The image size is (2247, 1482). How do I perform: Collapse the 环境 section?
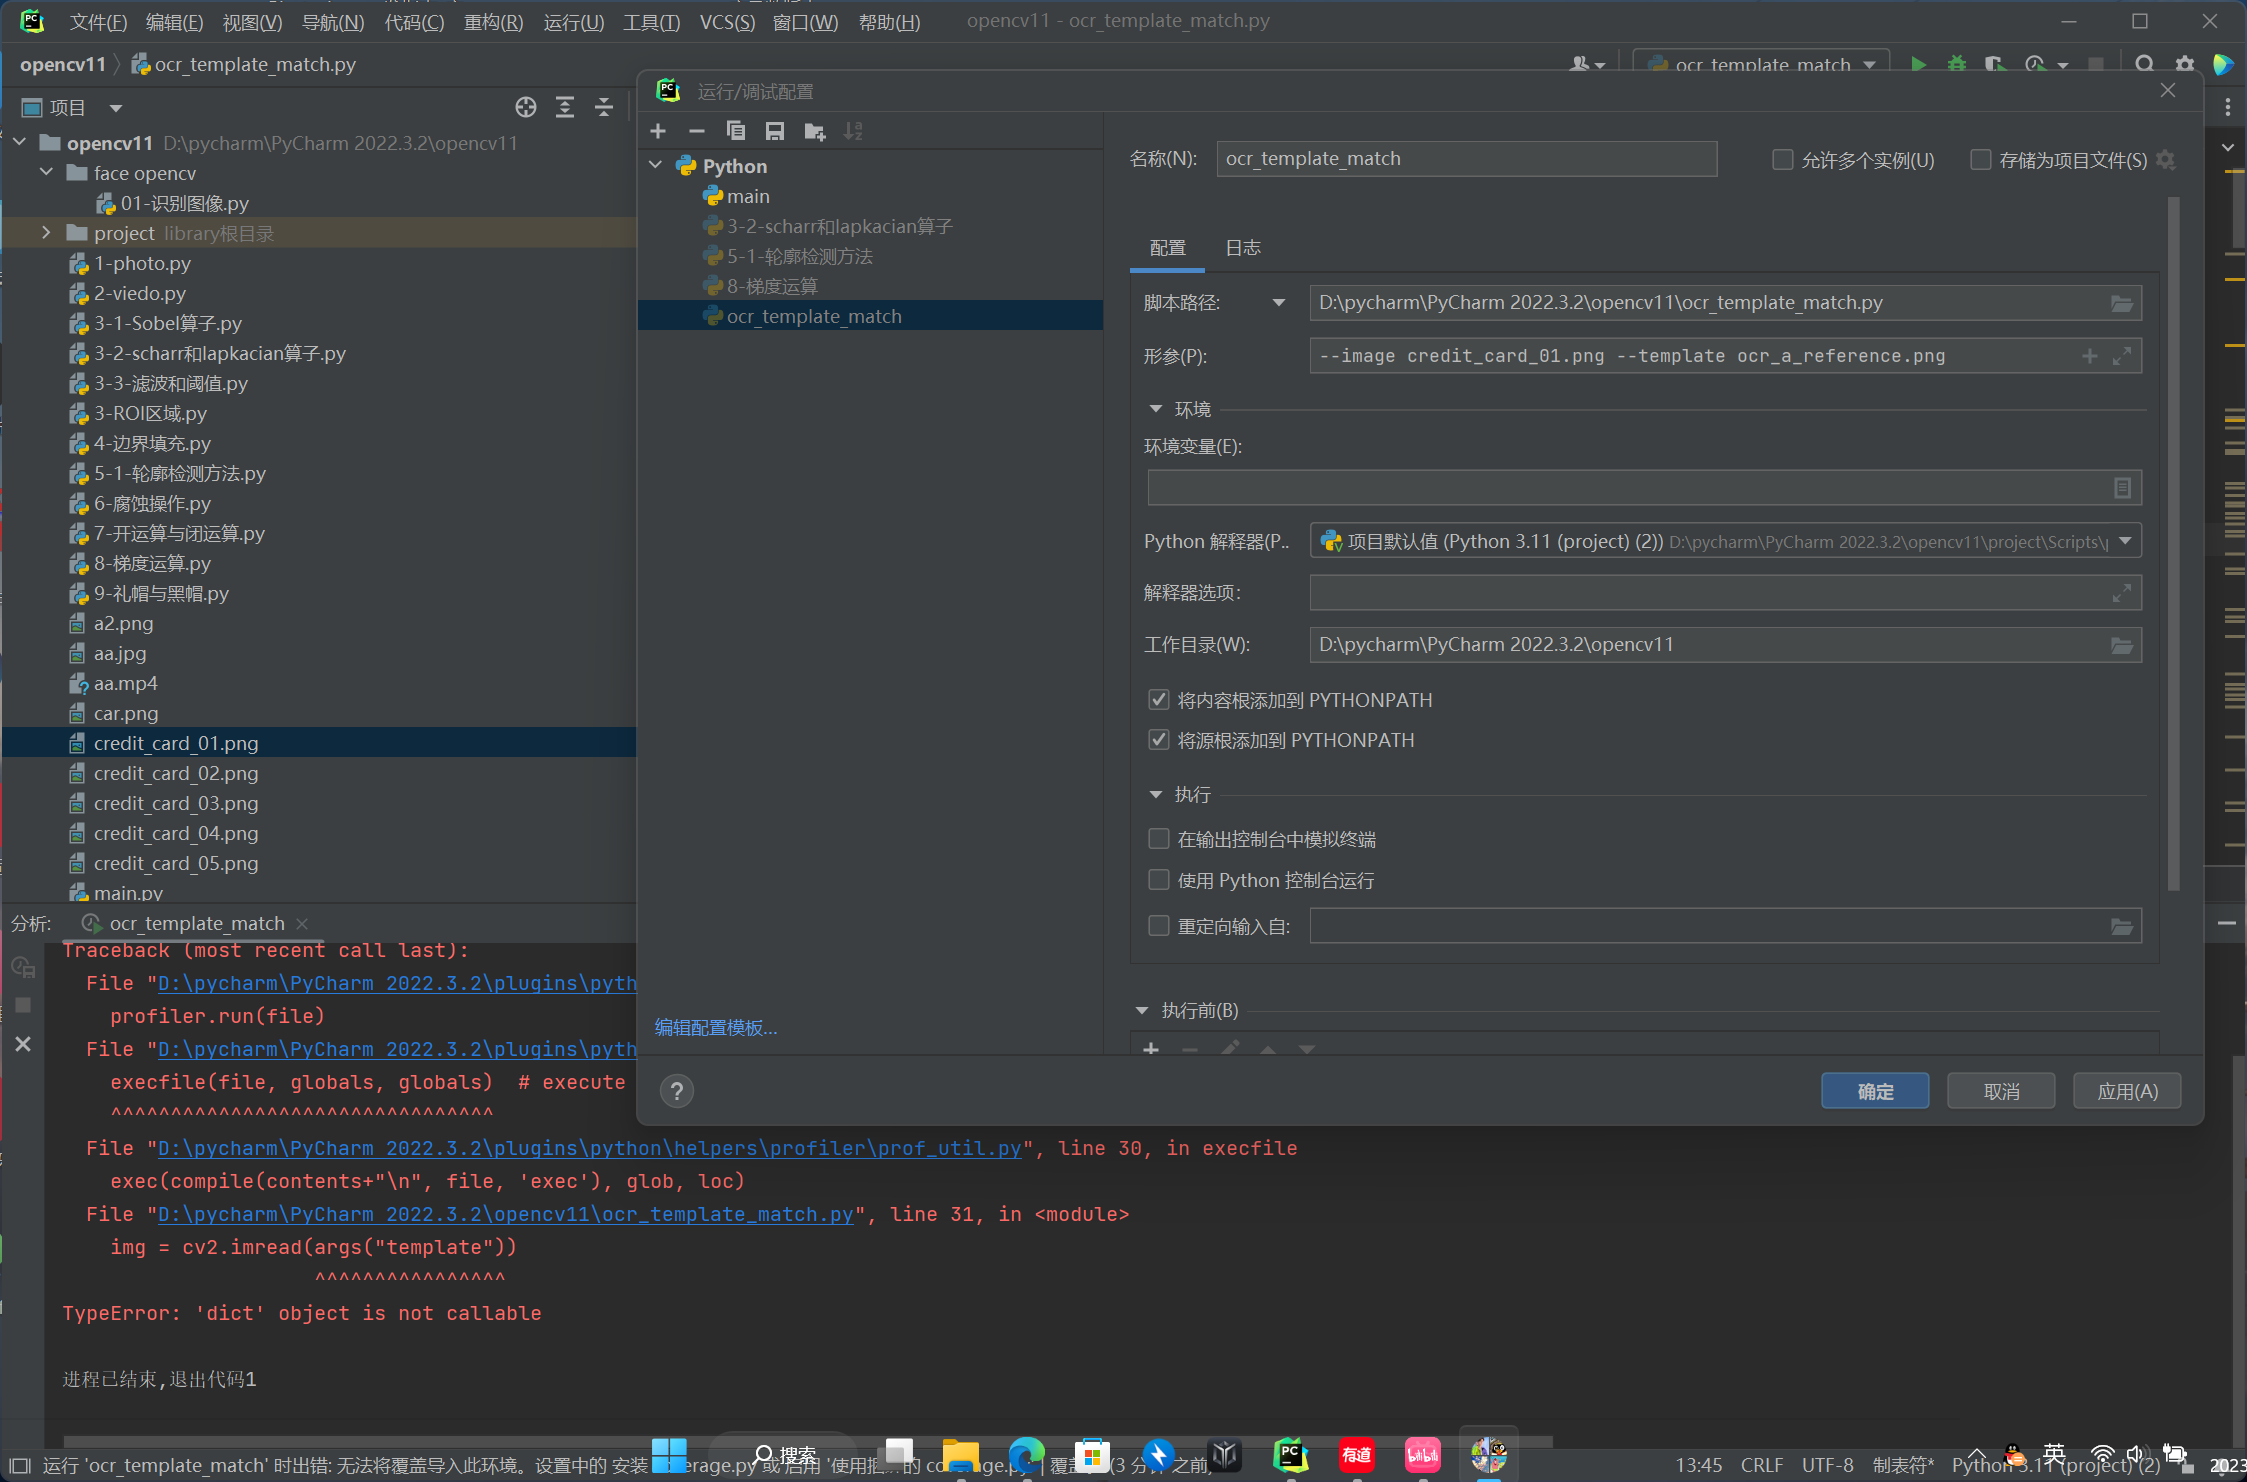pos(1156,409)
